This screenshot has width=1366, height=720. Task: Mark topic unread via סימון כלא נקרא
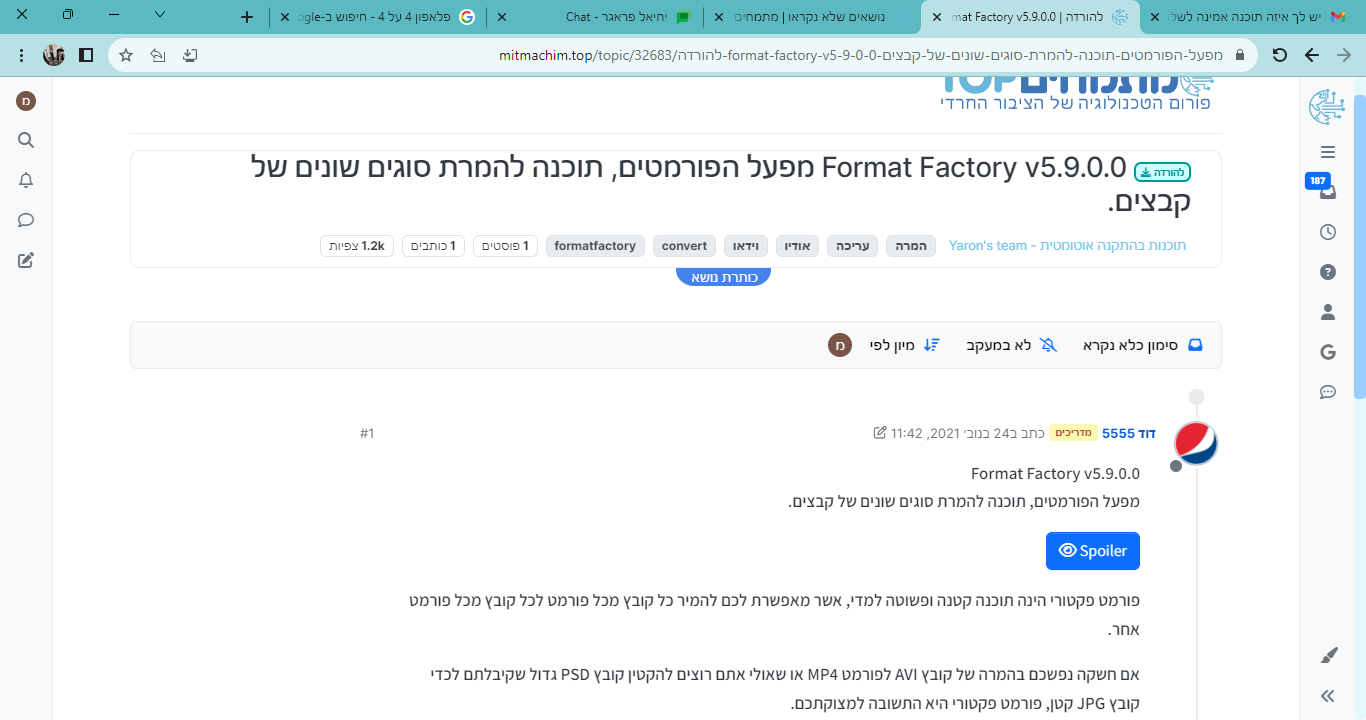(x=1143, y=345)
